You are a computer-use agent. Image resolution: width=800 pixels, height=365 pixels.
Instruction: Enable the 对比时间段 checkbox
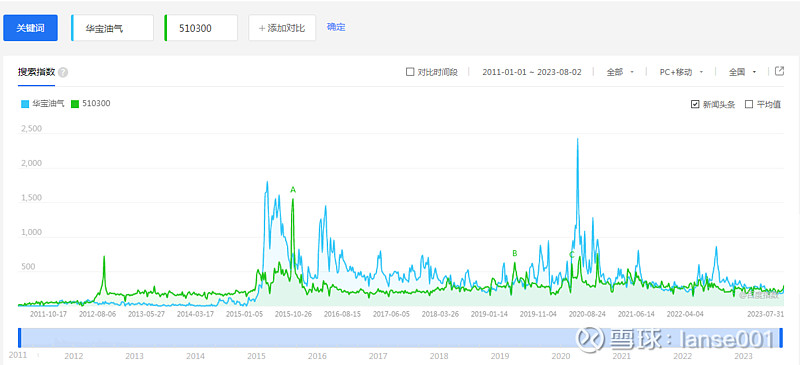click(x=410, y=72)
